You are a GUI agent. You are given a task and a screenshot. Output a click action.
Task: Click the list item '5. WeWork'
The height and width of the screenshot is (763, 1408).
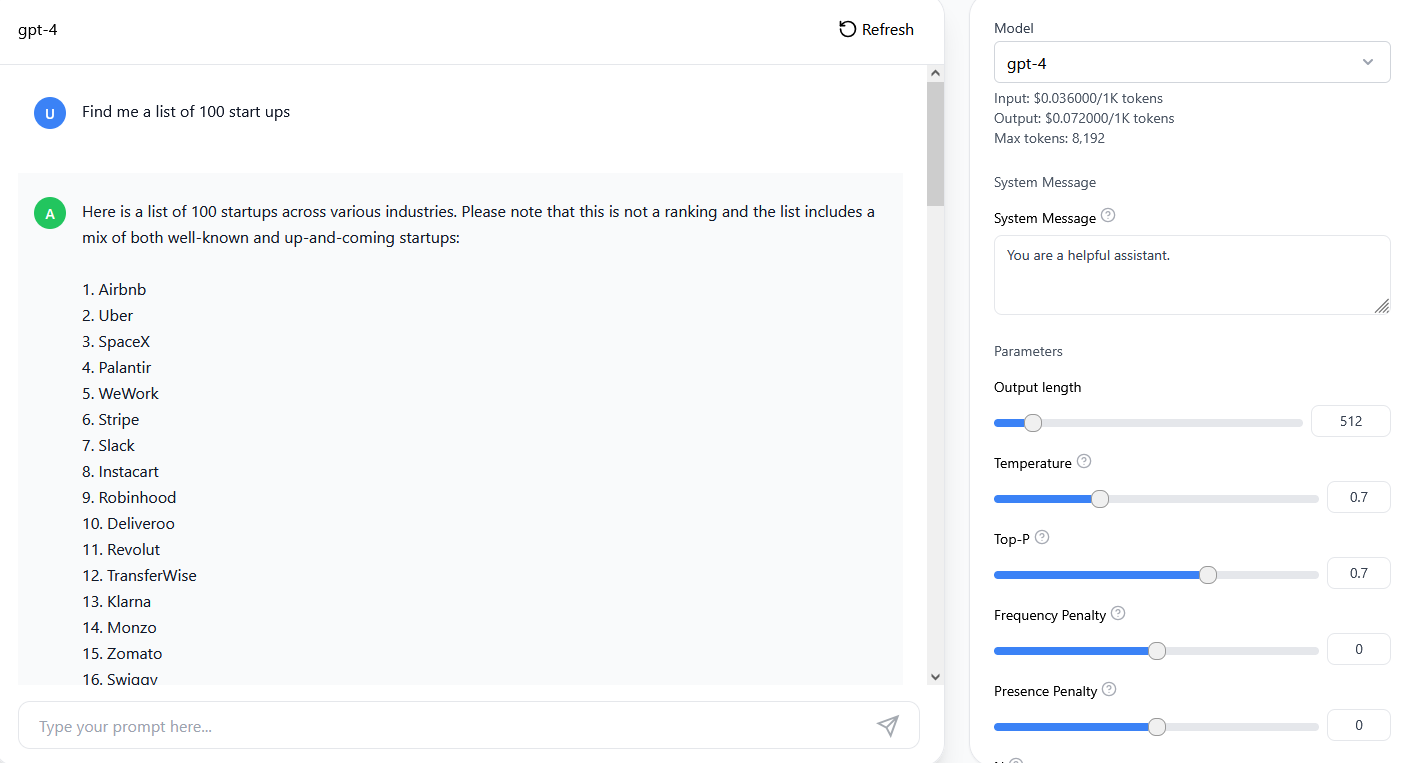[120, 394]
